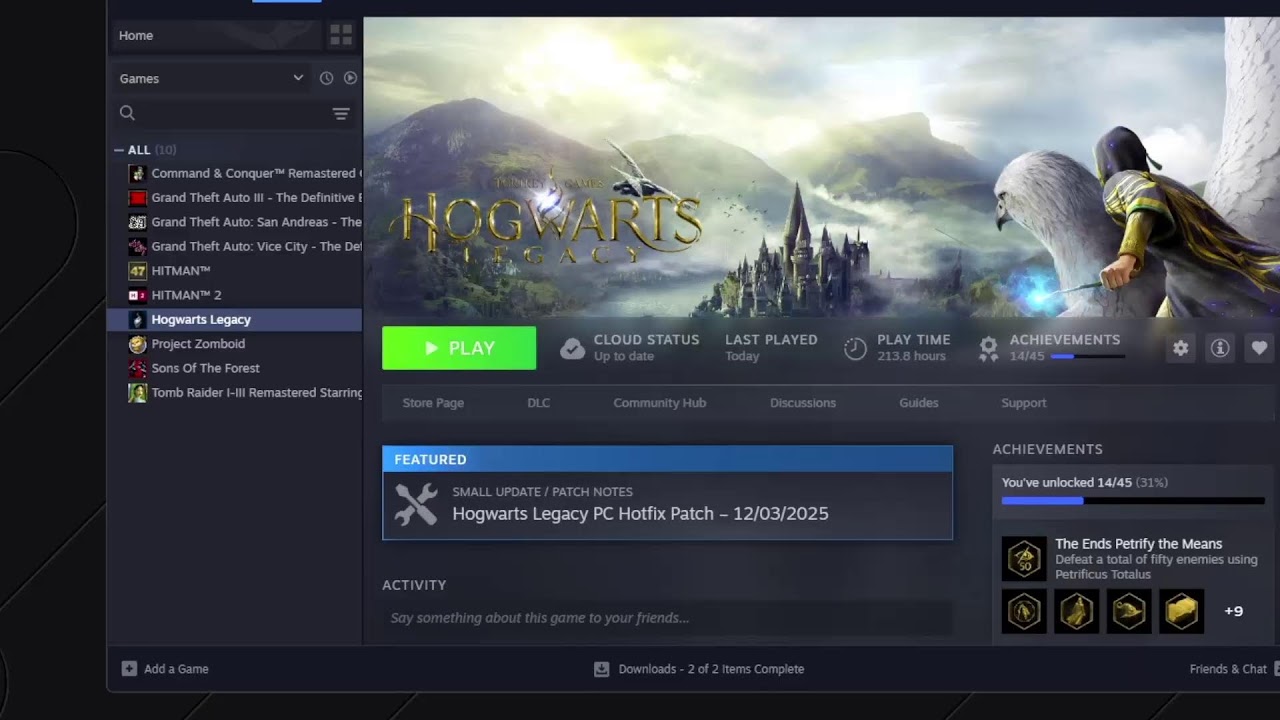Open the Store Page tab

pos(433,403)
